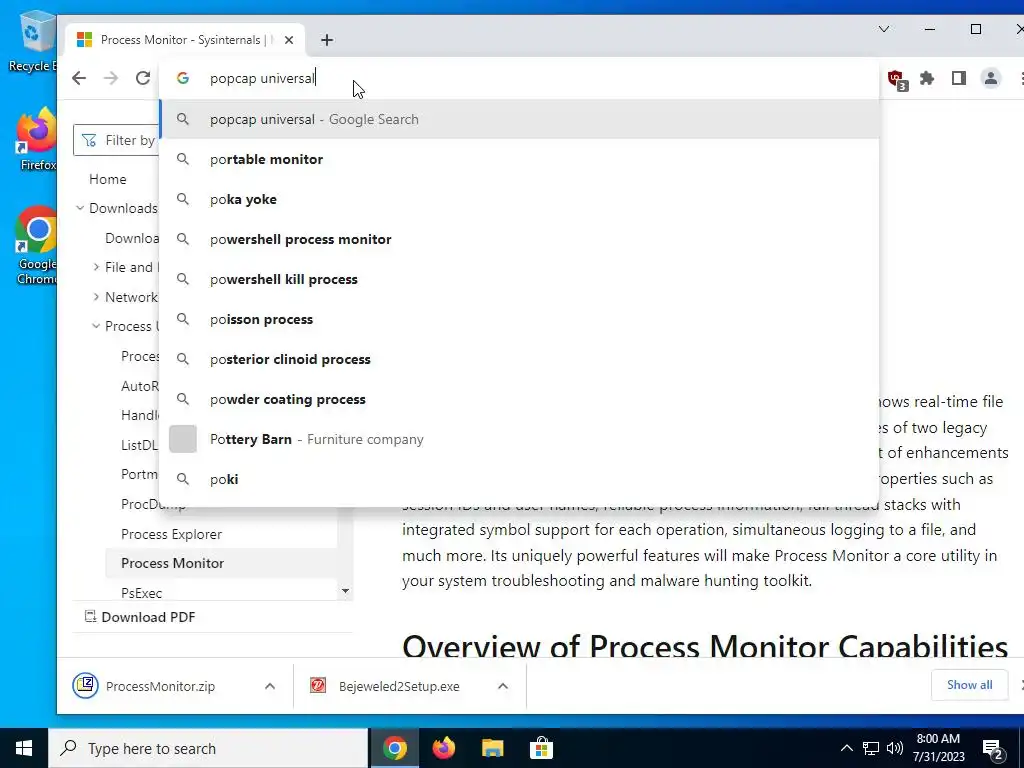Image resolution: width=1024 pixels, height=768 pixels.
Task: Collapse the Downloads tree node
Action: 80,208
